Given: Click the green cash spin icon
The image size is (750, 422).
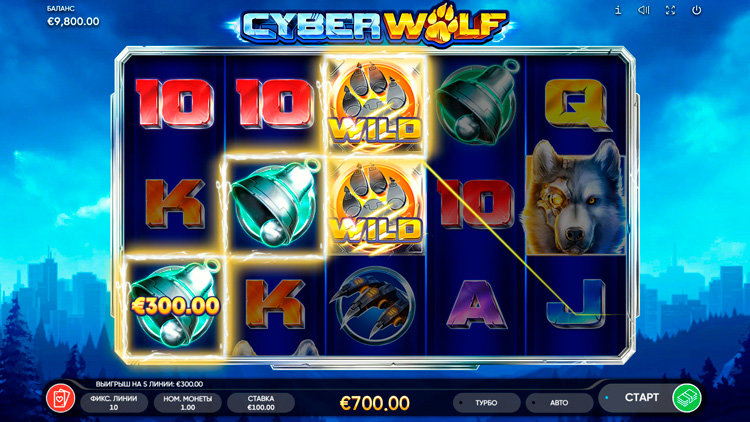Looking at the screenshot, I should tap(687, 398).
